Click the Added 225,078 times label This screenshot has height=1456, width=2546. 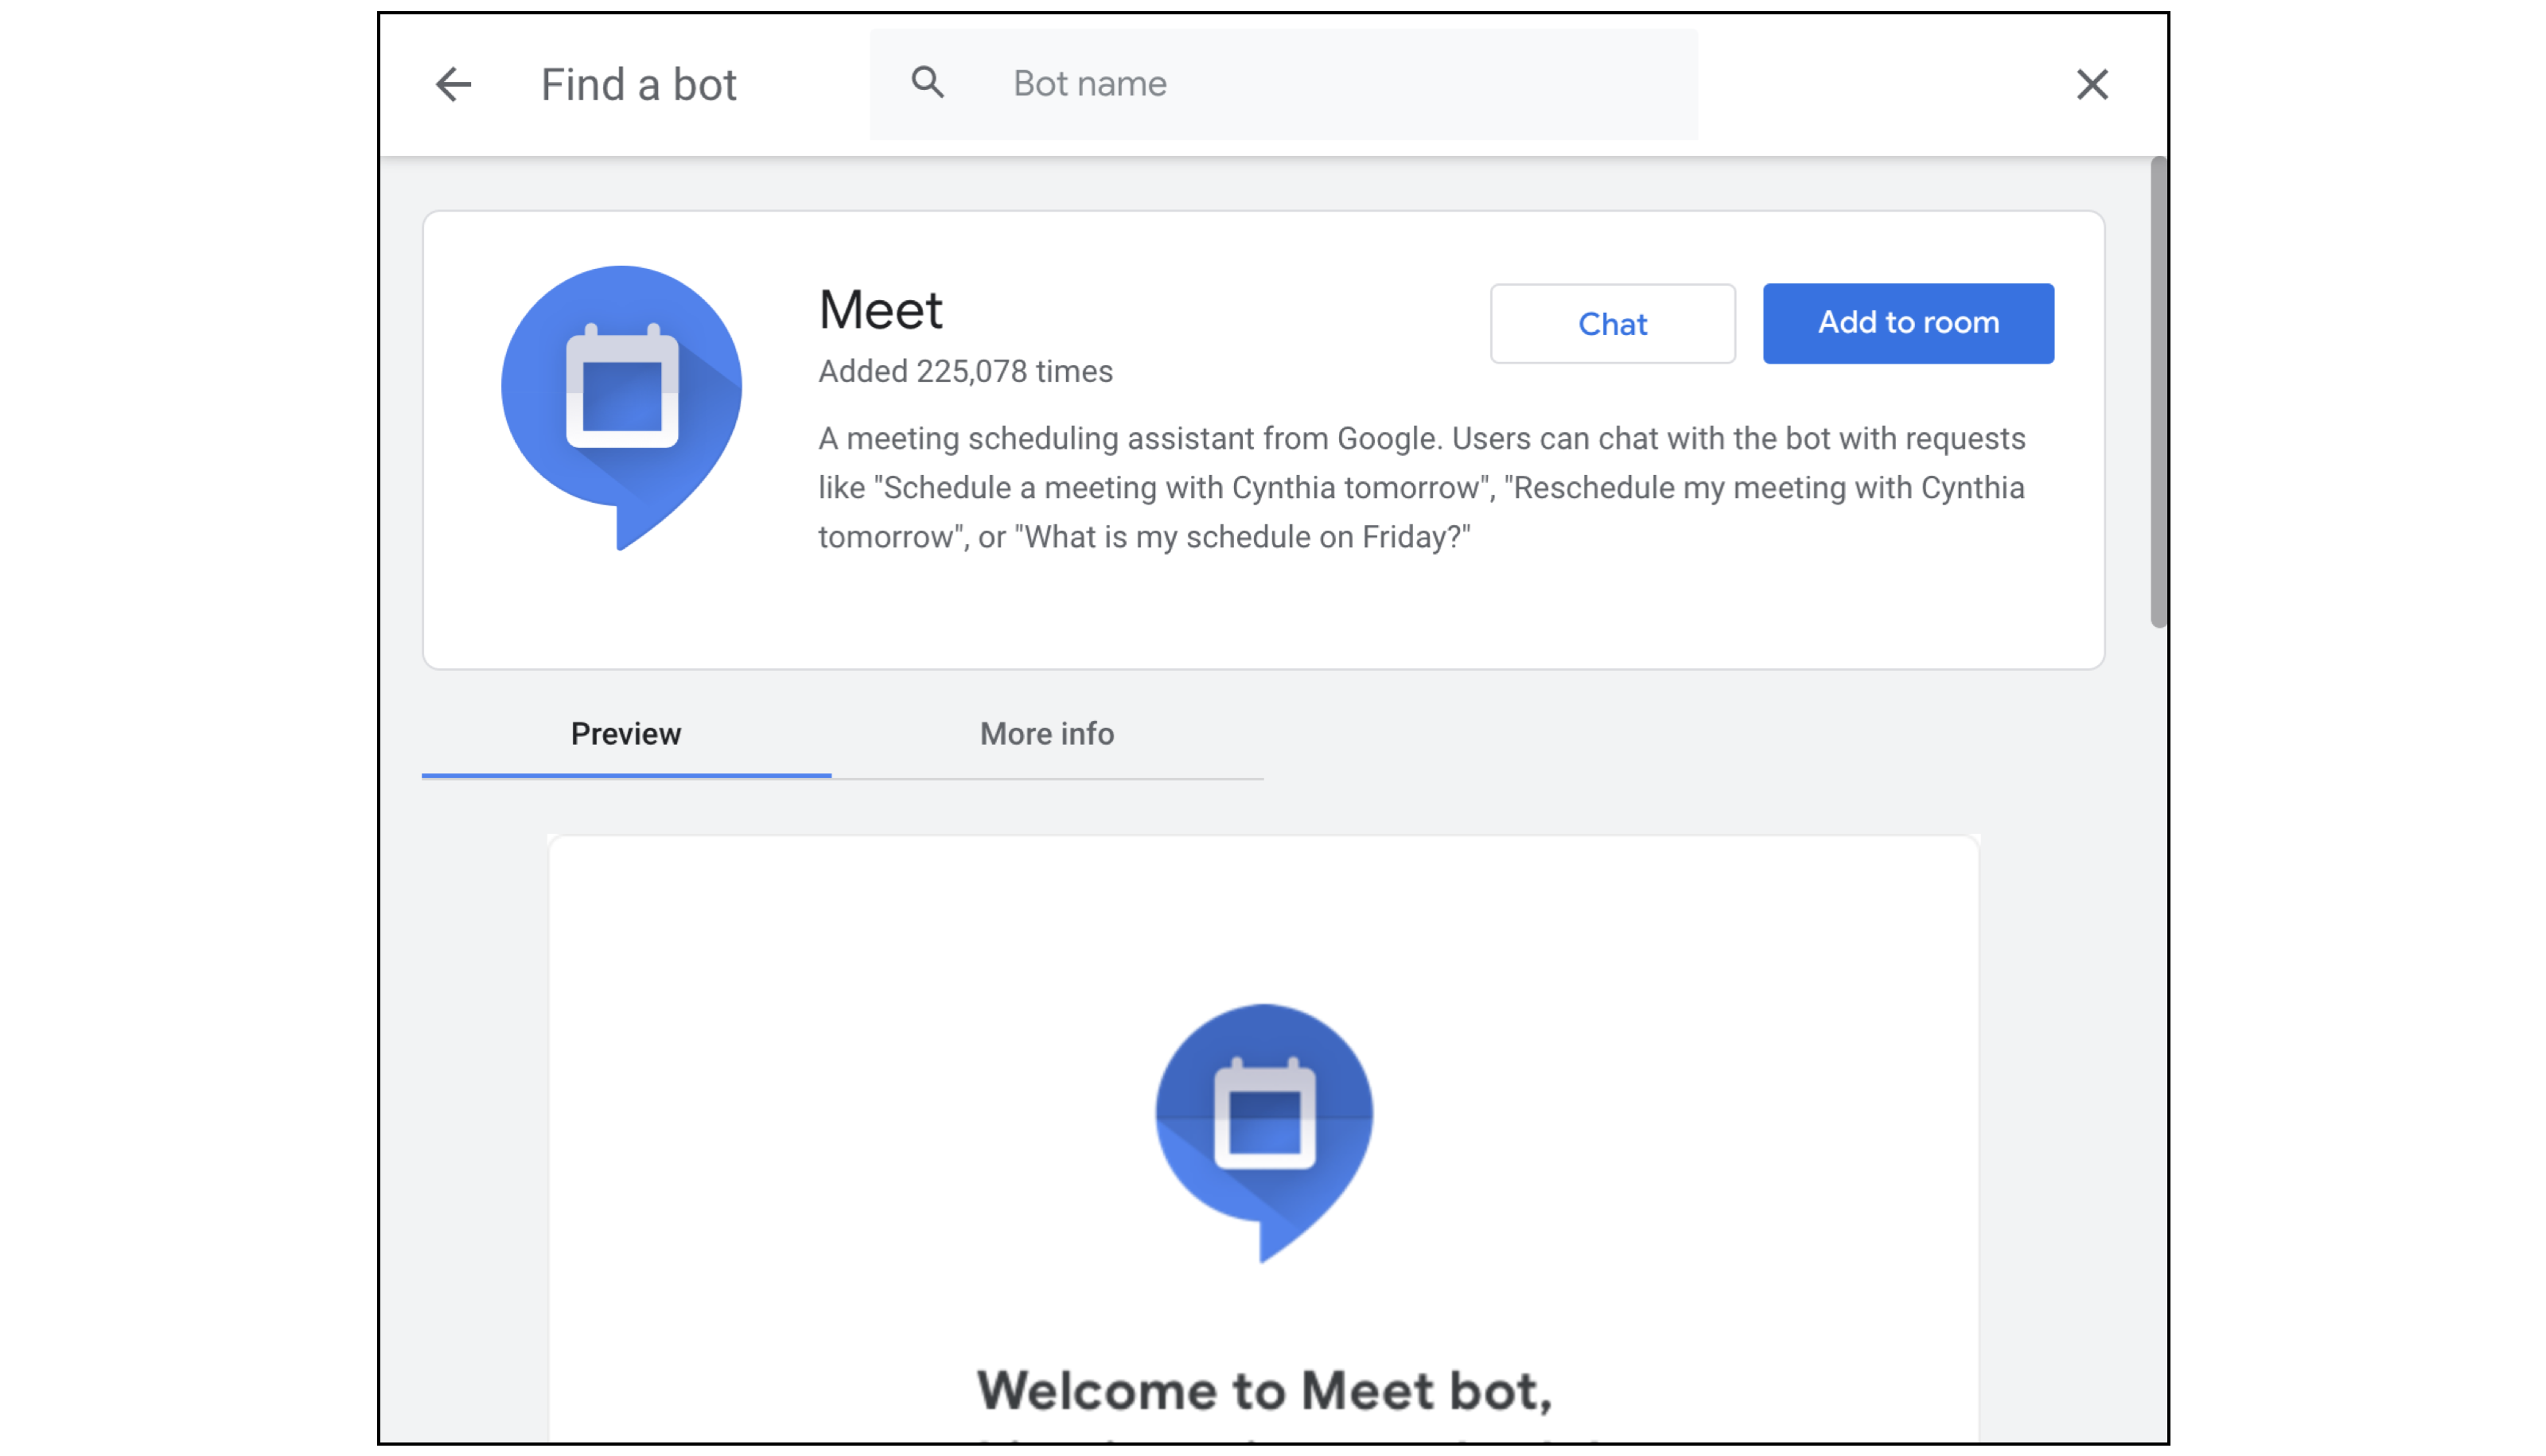pos(965,372)
